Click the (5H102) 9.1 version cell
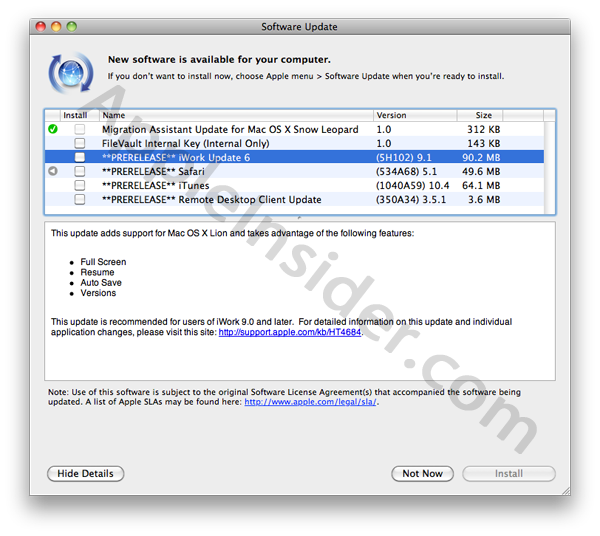 click(x=403, y=158)
